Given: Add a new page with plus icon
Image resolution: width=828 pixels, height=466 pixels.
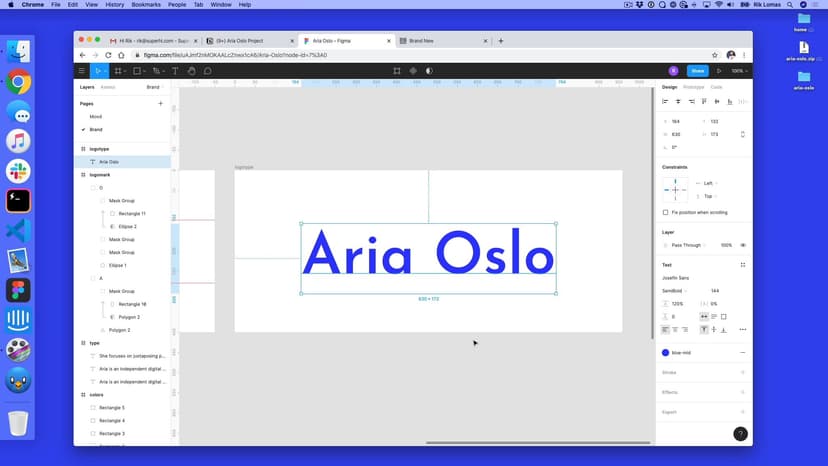Looking at the screenshot, I should tap(160, 103).
